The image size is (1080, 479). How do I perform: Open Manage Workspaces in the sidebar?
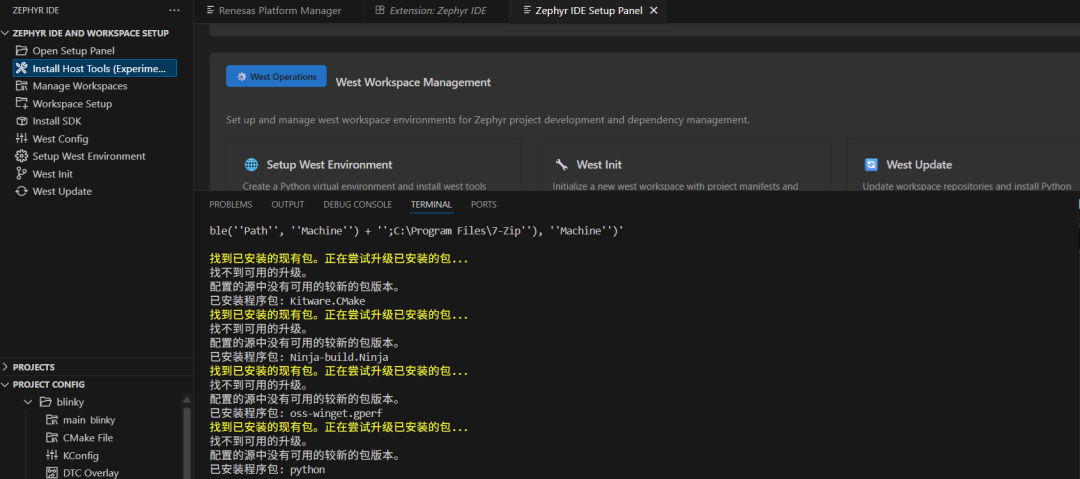79,86
